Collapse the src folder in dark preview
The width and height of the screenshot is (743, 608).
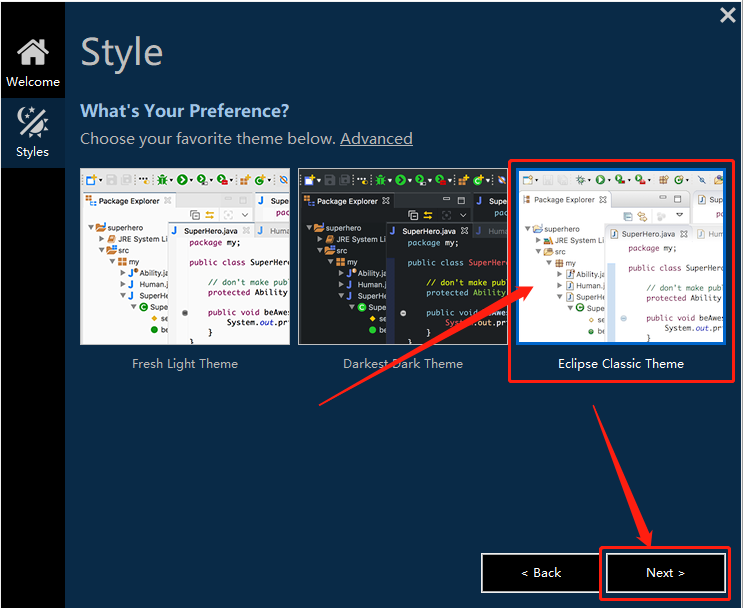tap(319, 250)
